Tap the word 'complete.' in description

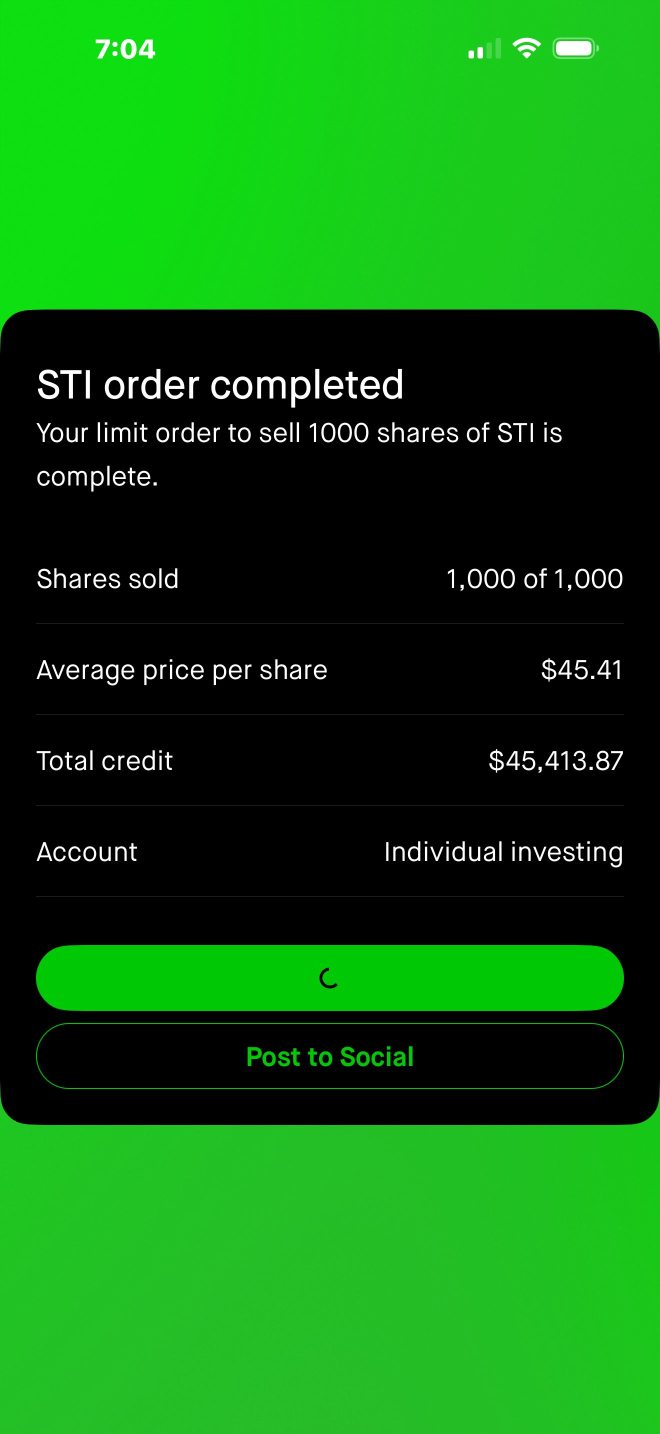(x=98, y=477)
